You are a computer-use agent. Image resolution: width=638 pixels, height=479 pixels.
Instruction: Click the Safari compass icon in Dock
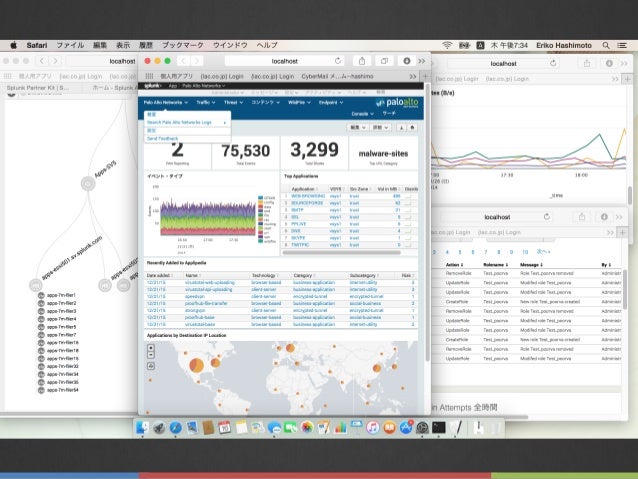(x=175, y=427)
